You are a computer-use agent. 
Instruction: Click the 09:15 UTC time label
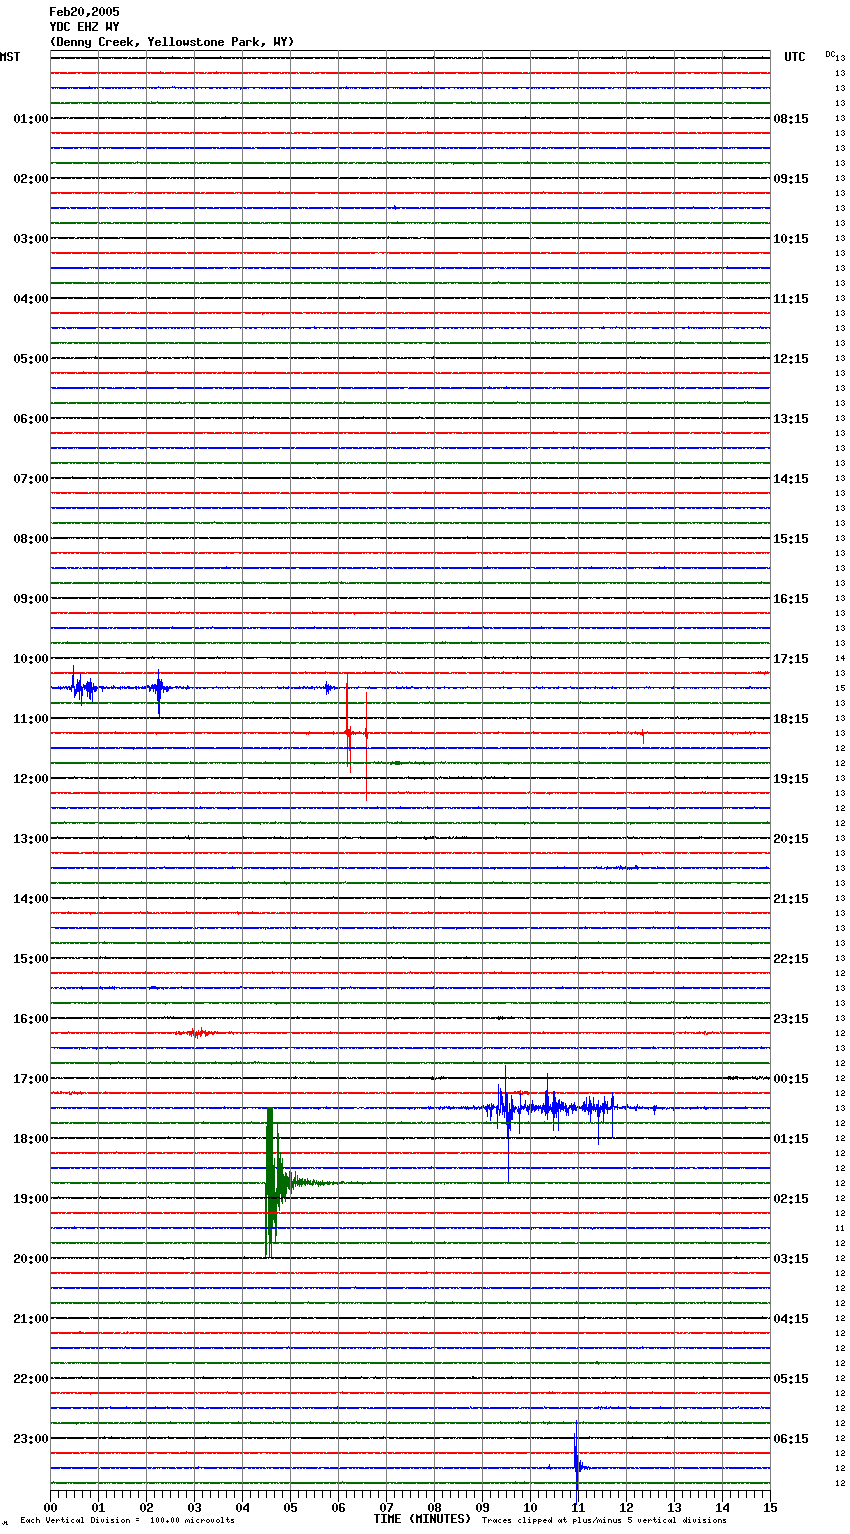(791, 179)
